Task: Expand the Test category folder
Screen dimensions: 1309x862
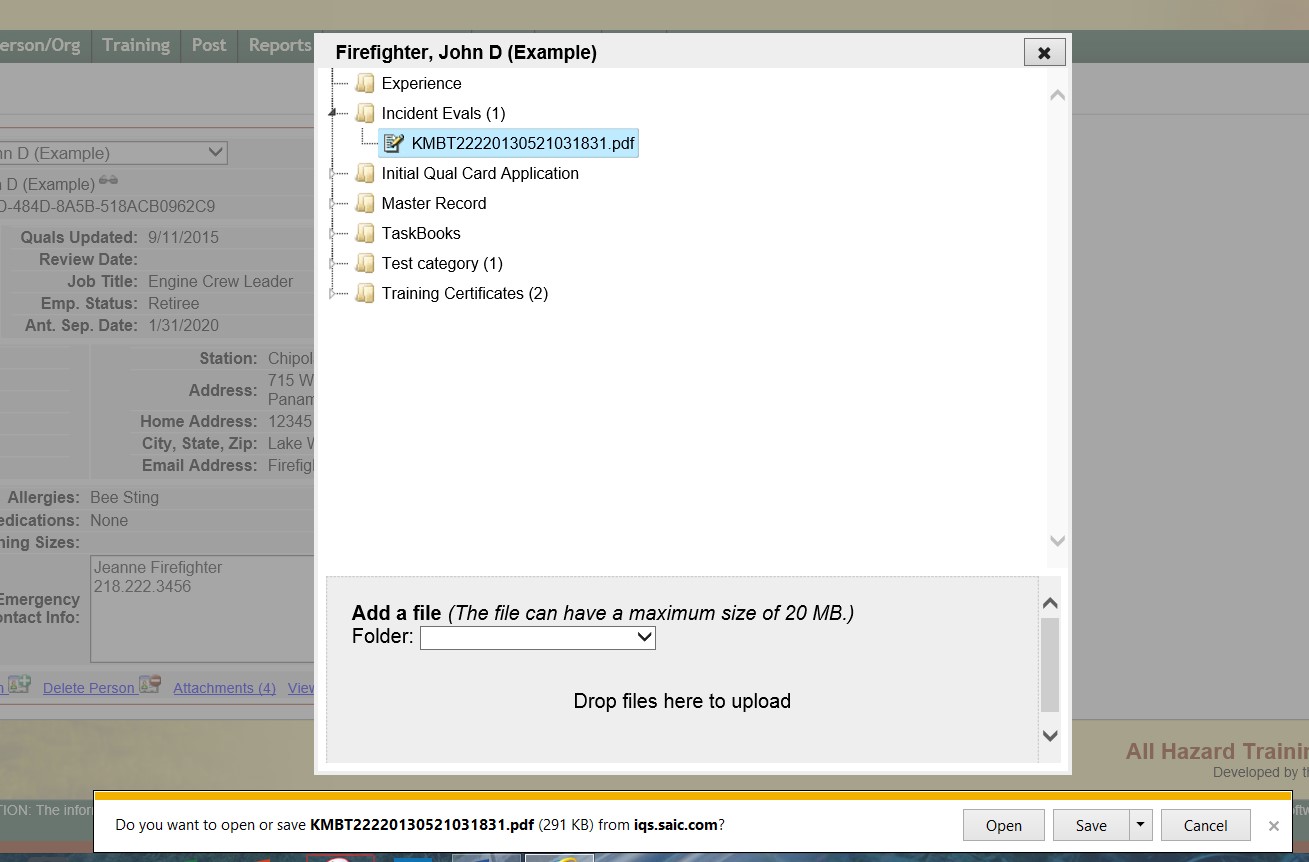Action: 333,263
